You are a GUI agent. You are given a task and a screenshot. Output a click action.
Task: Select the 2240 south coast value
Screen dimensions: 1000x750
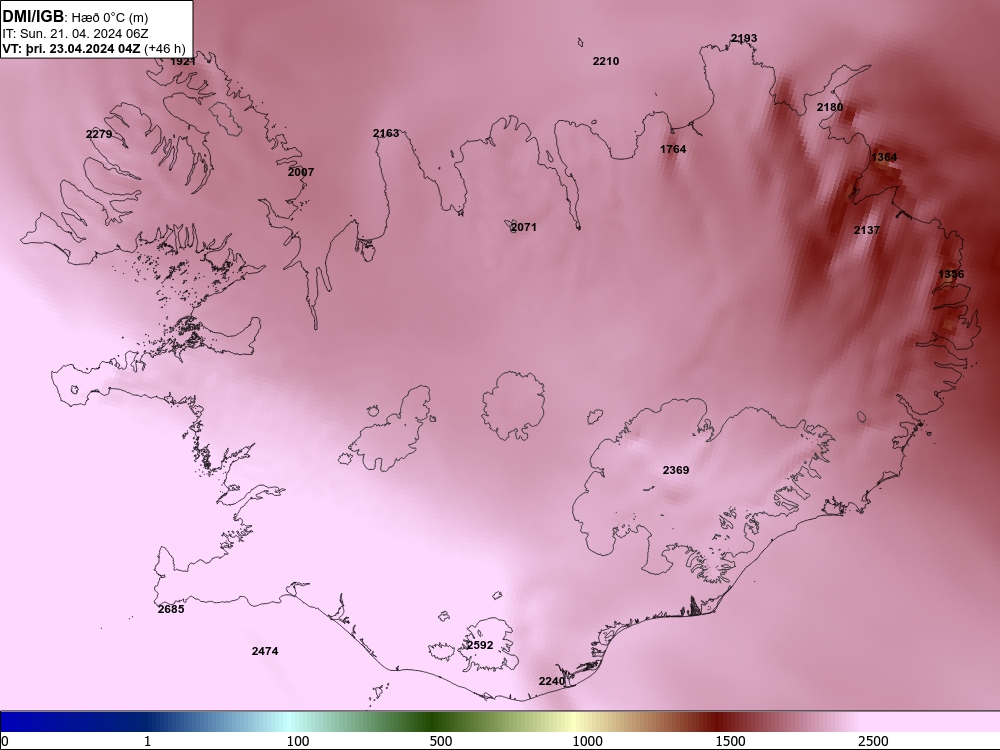click(552, 681)
